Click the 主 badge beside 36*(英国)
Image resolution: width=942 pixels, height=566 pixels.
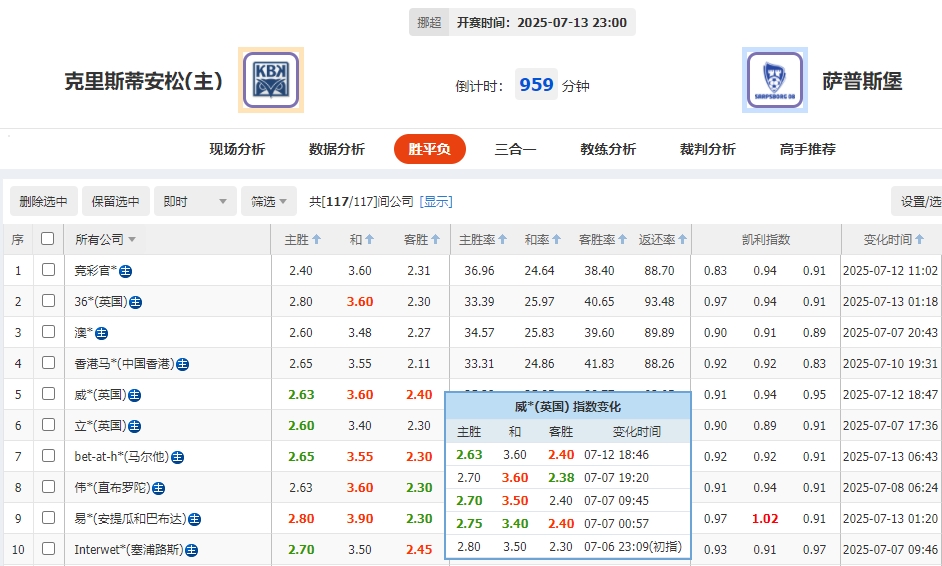tap(135, 302)
